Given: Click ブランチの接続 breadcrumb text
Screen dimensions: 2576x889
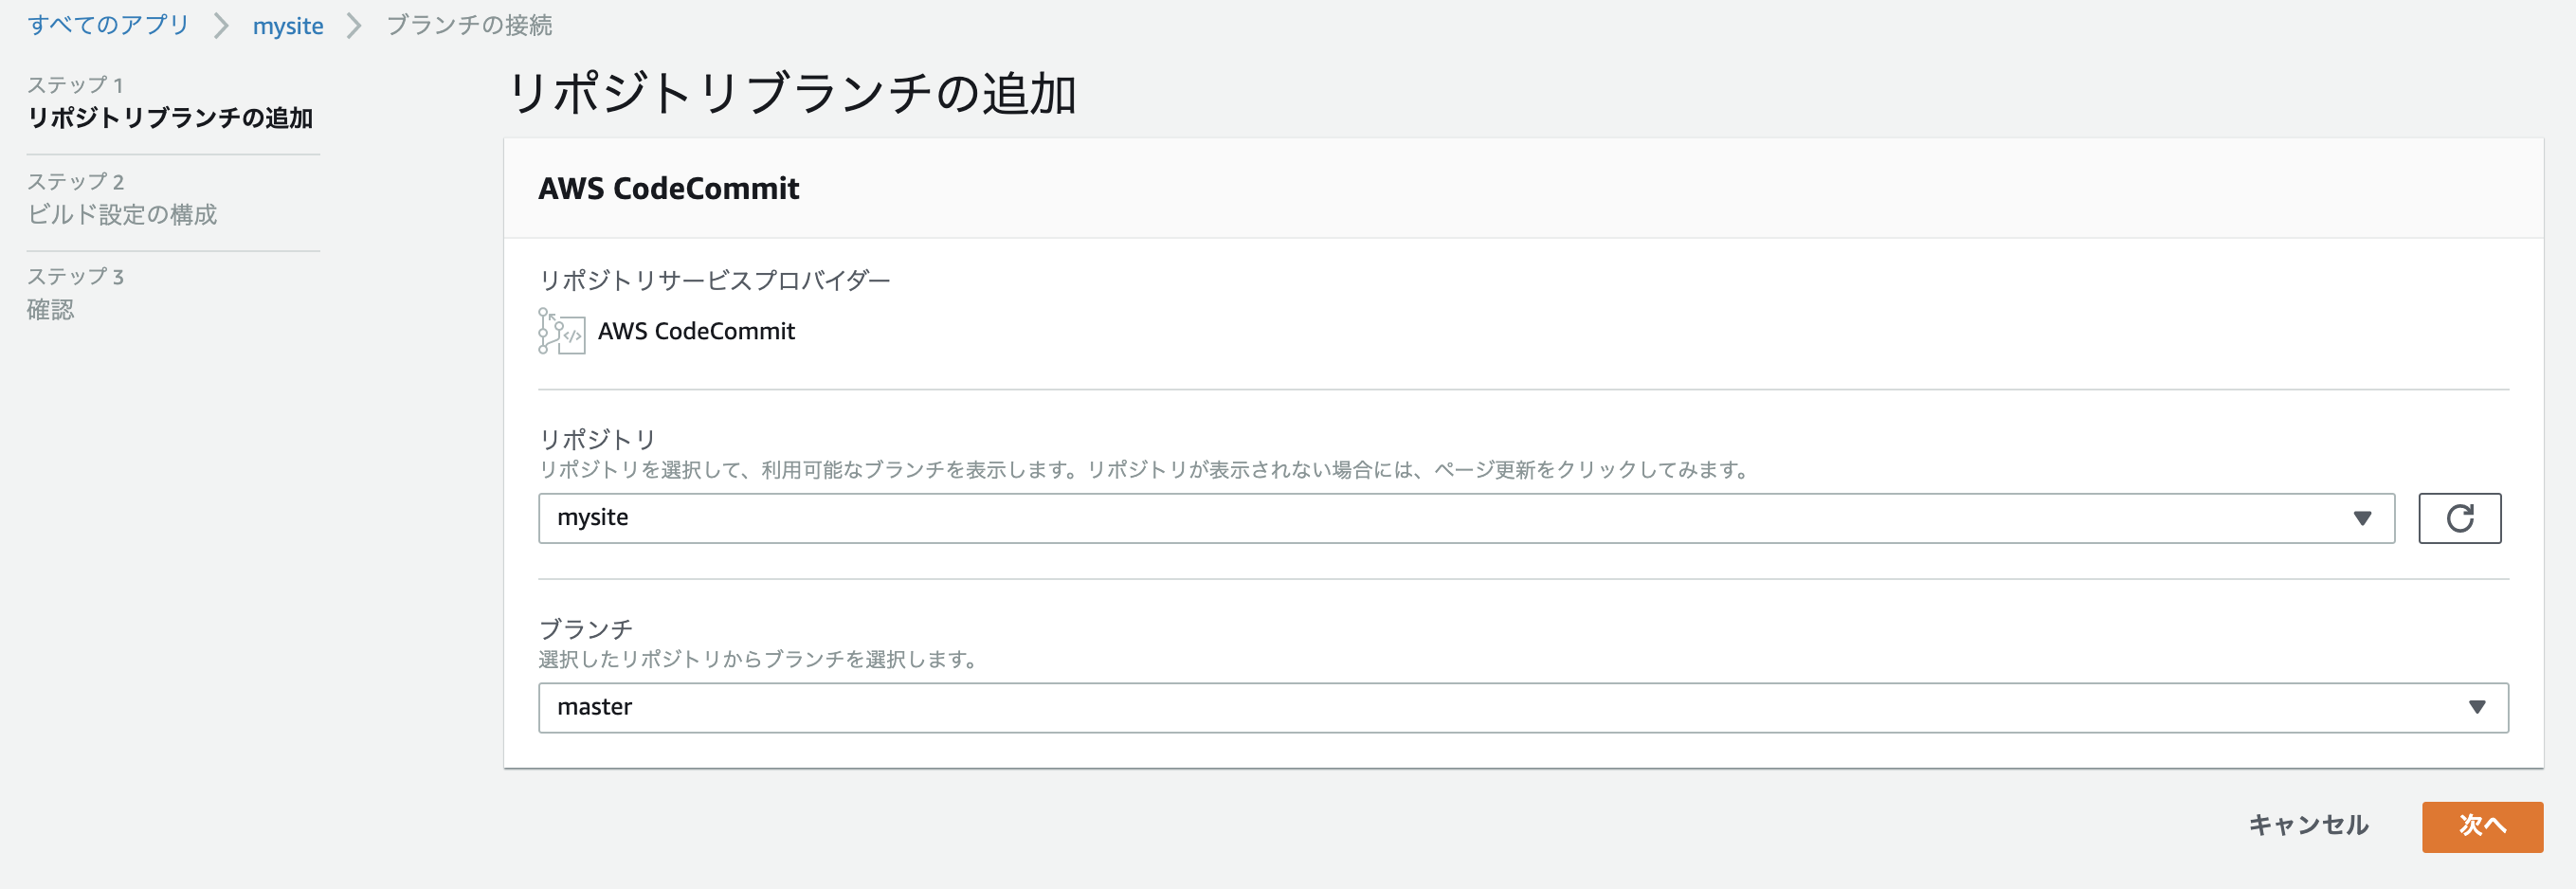Looking at the screenshot, I should (469, 25).
